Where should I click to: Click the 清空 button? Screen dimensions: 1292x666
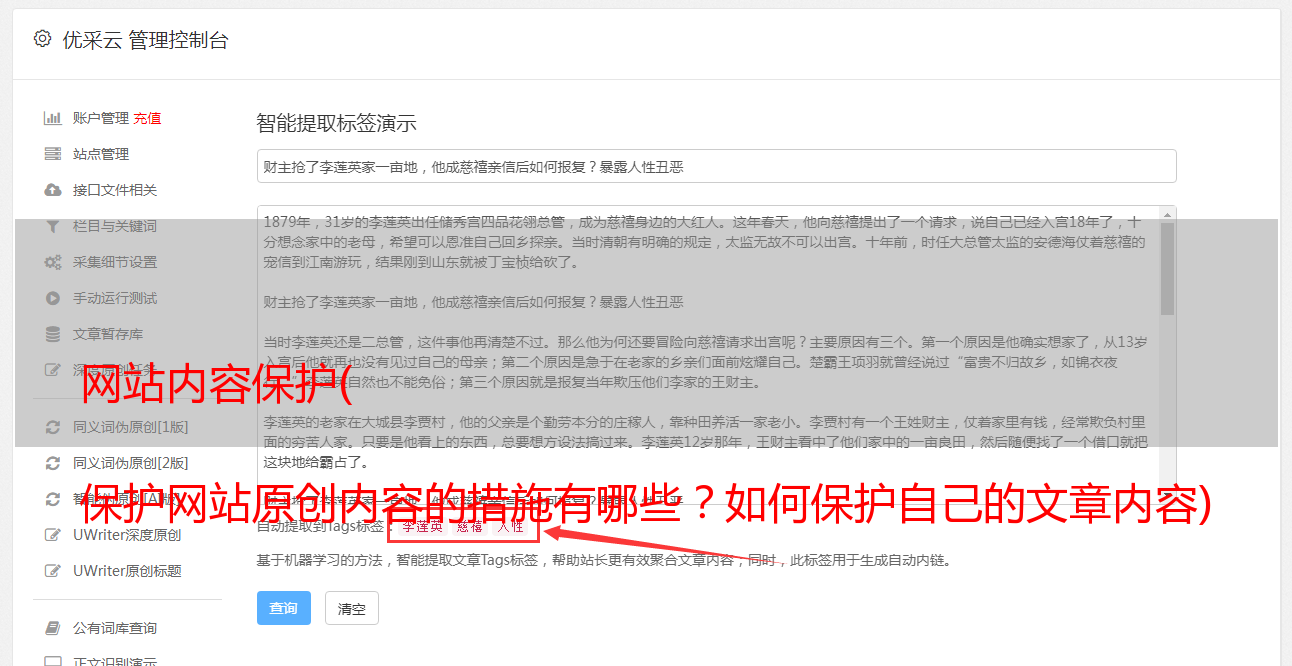pyautogui.click(x=352, y=608)
